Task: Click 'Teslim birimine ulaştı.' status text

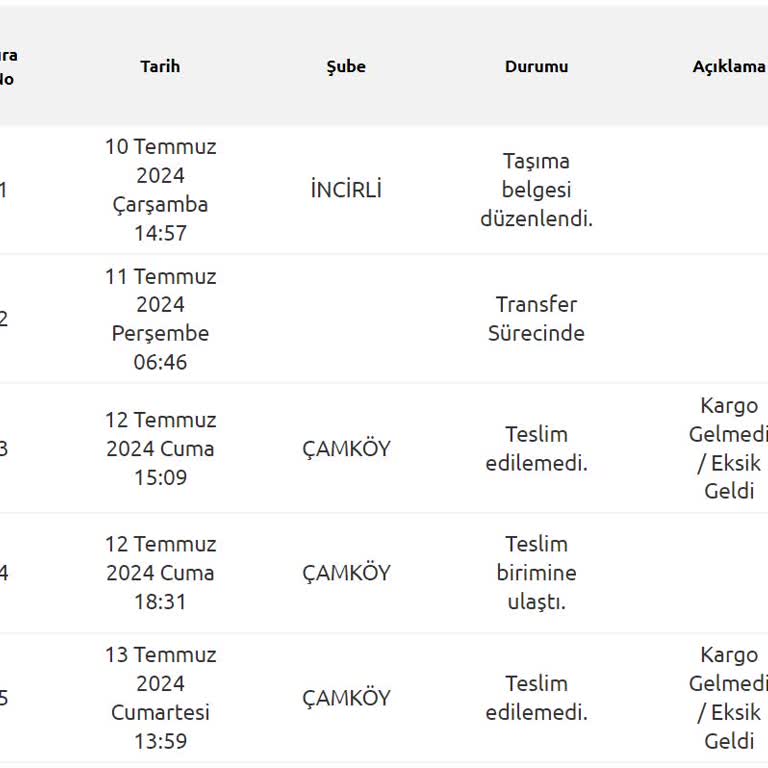Action: click(x=536, y=573)
